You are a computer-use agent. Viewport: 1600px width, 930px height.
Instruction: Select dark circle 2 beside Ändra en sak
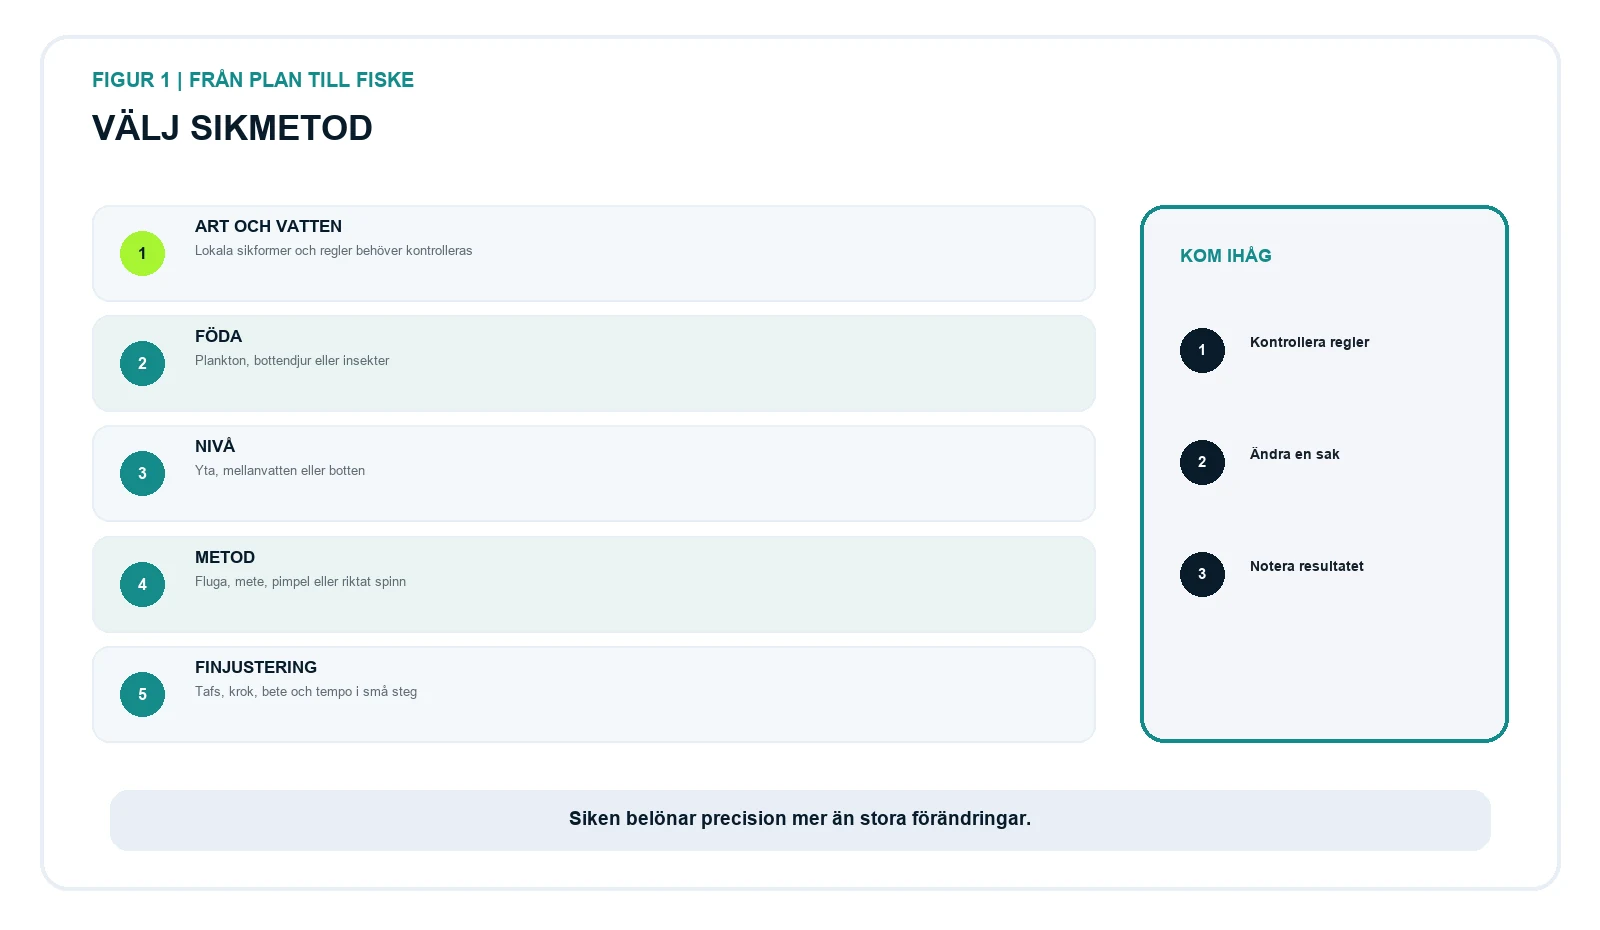1202,462
